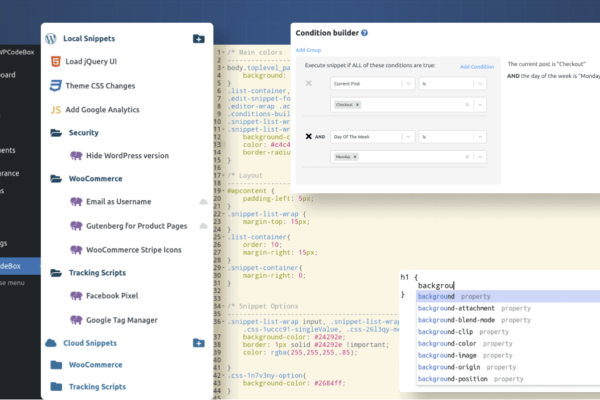Remove the Checkout tag from the condition
The width and height of the screenshot is (600, 400).
point(358,104)
